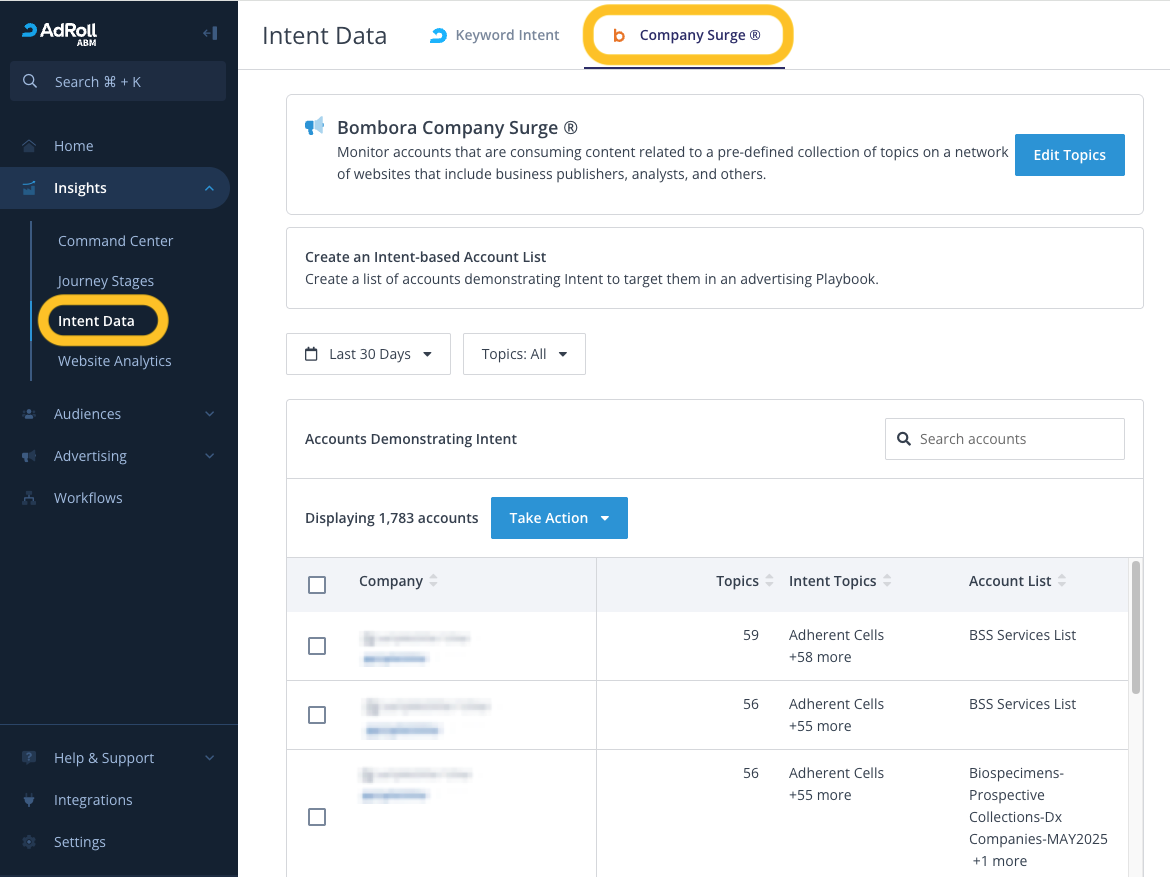Switch to the Keyword Intent tab
Screen dimensions: 1170x877
pyautogui.click(x=495, y=35)
